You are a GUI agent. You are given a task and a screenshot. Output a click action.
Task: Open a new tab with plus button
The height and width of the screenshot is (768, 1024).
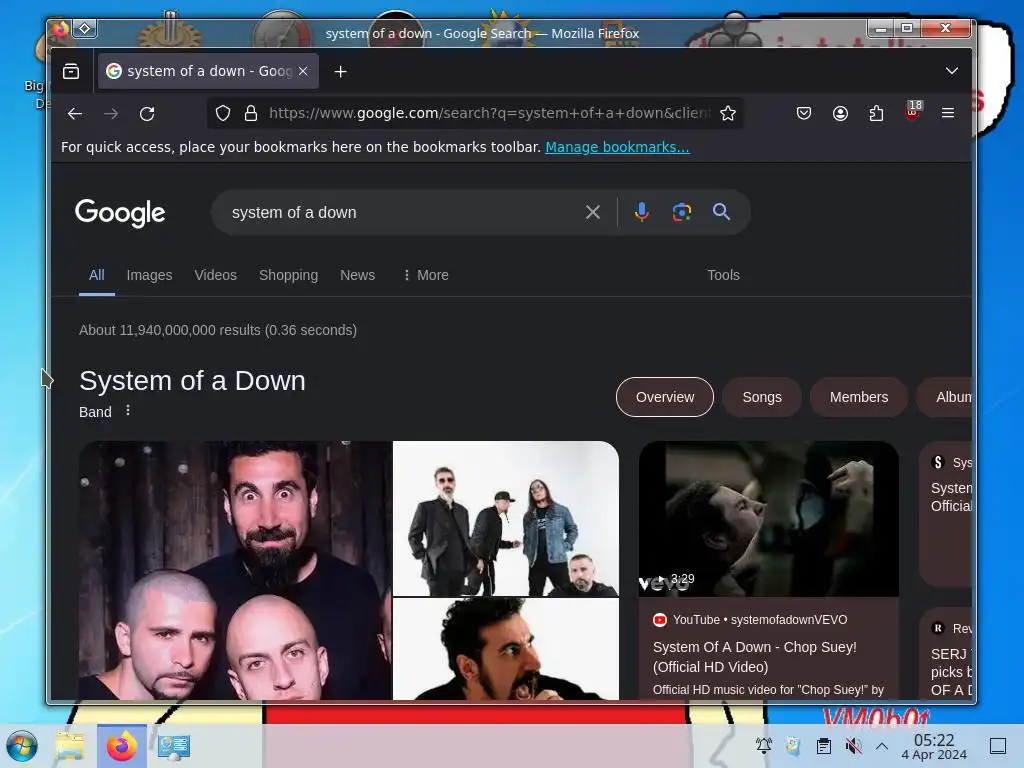click(340, 71)
